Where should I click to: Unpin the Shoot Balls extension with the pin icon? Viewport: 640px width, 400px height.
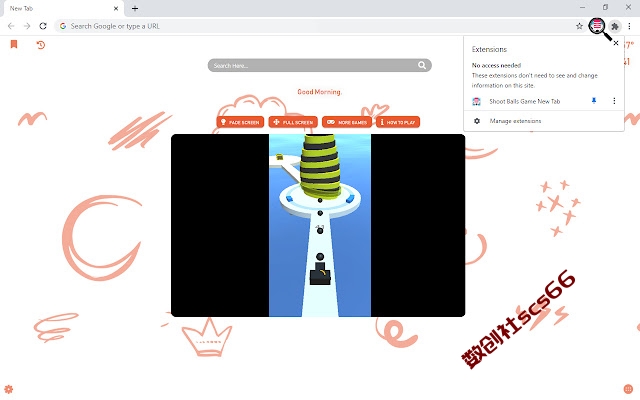tap(594, 100)
